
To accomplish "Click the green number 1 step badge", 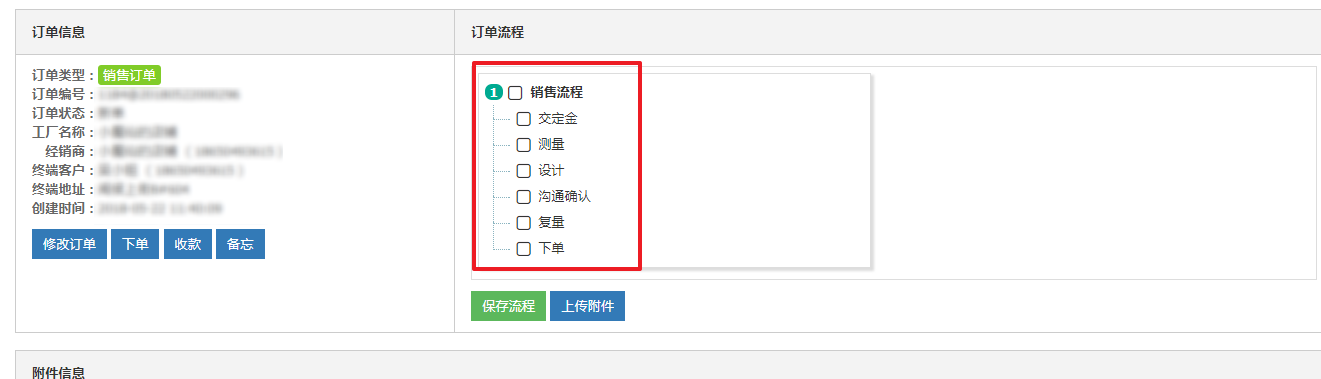I will [x=493, y=92].
